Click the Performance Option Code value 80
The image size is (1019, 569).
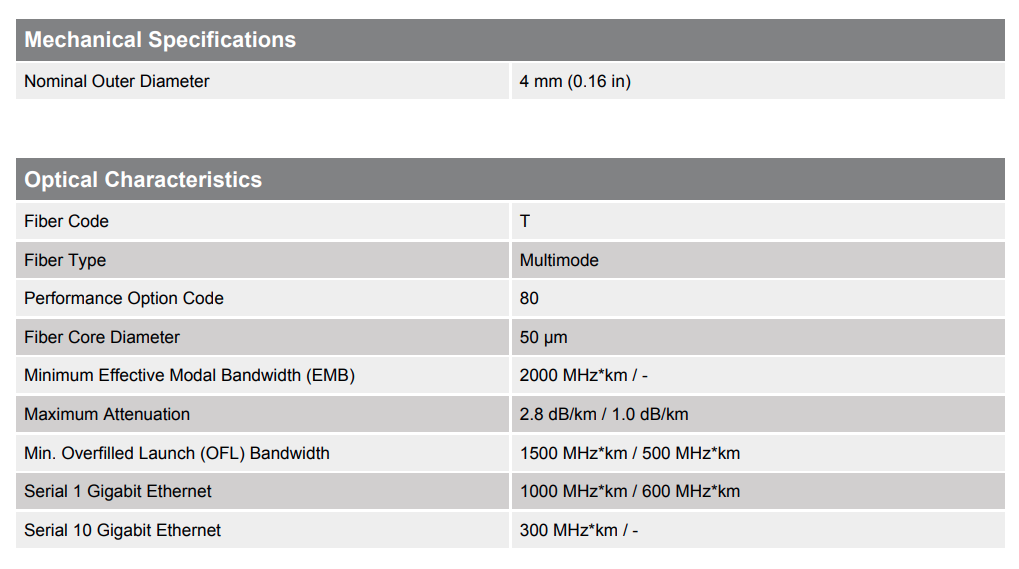tap(529, 298)
